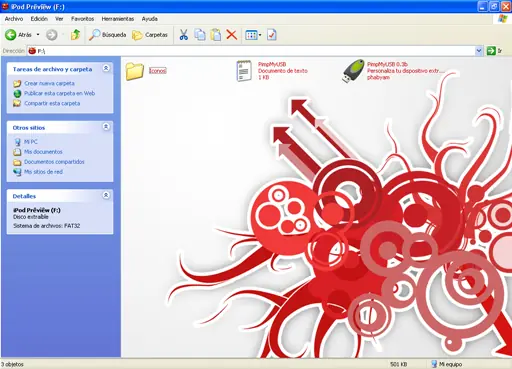Image resolution: width=512 pixels, height=369 pixels.
Task: Copy selection with the toolbar copy icon
Action: pos(200,35)
